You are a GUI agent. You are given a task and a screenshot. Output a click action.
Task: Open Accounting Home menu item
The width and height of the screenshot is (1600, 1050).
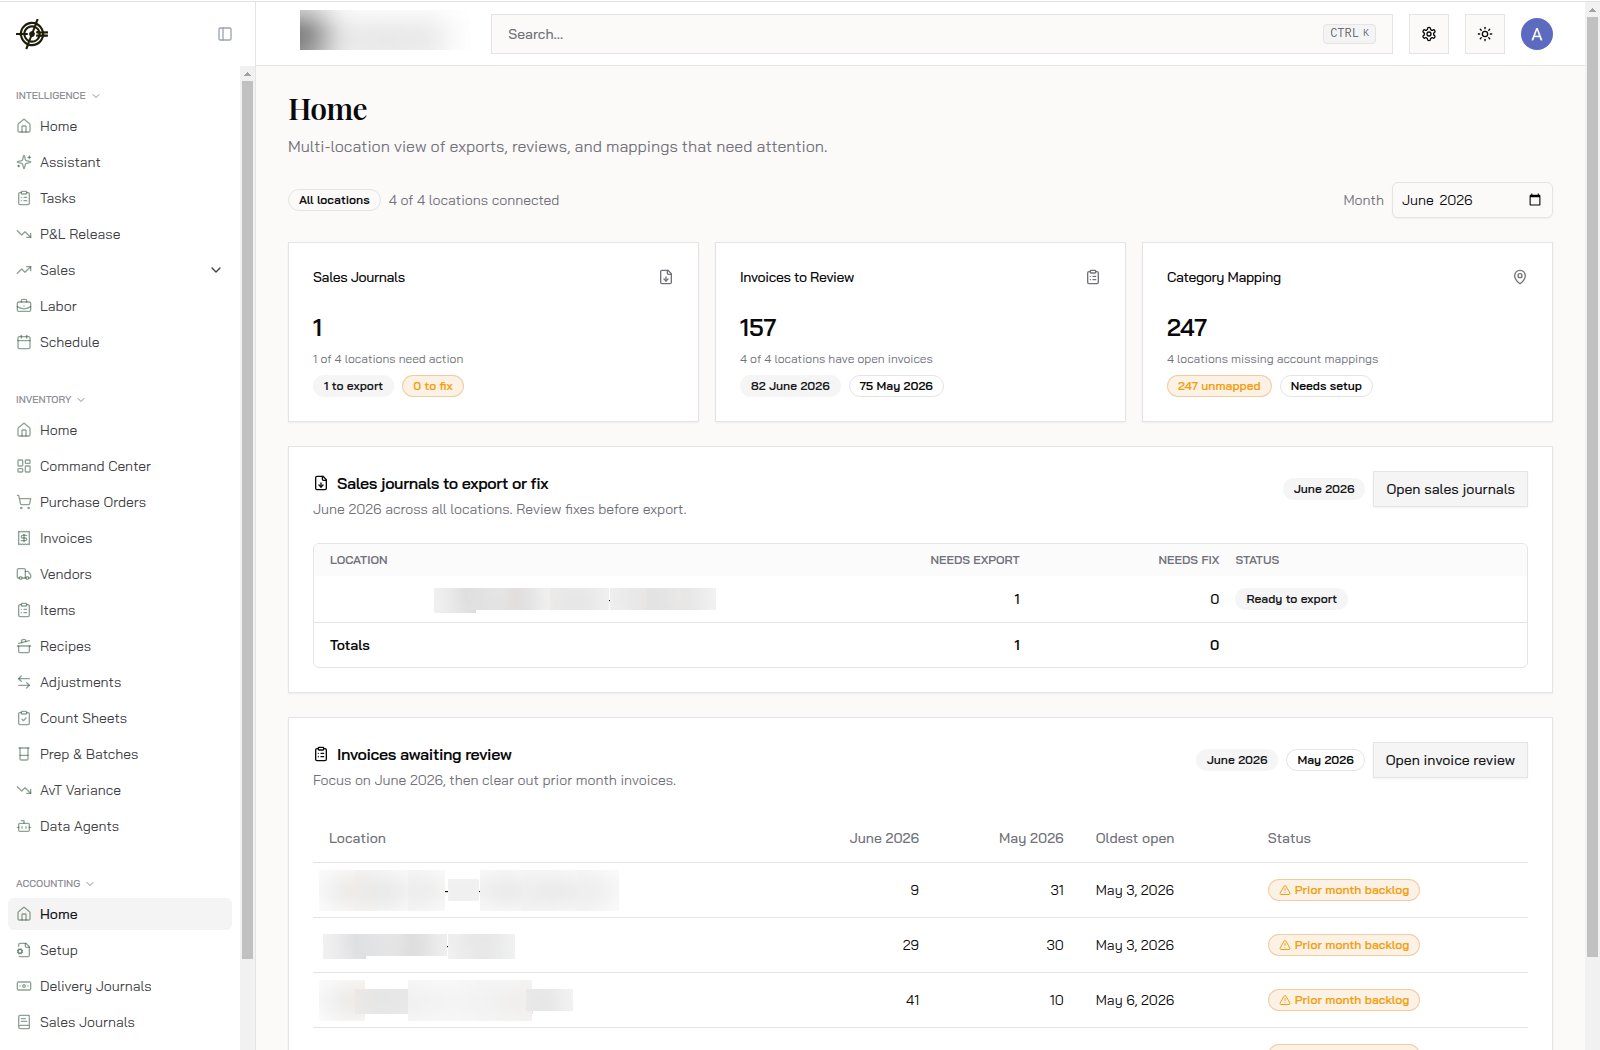tap(120, 914)
